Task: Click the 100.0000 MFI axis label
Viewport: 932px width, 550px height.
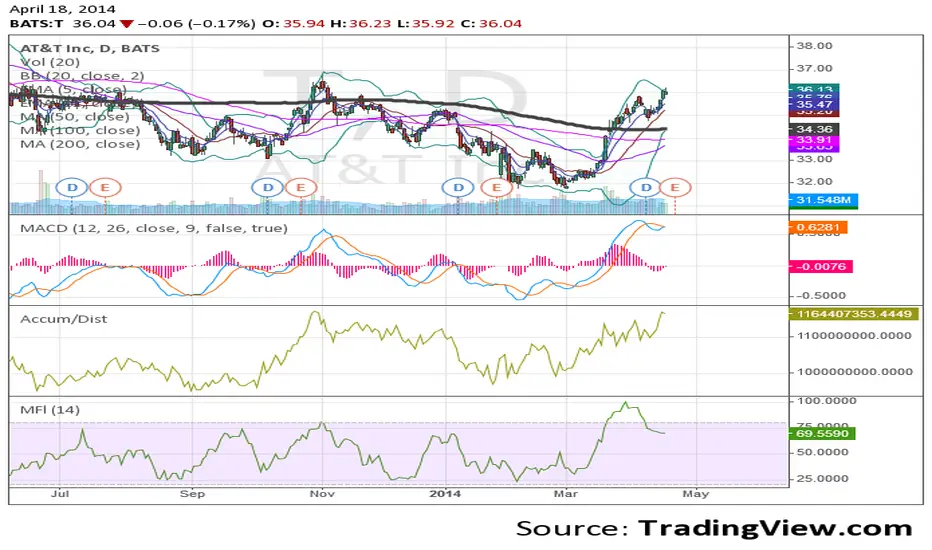Action: point(826,401)
